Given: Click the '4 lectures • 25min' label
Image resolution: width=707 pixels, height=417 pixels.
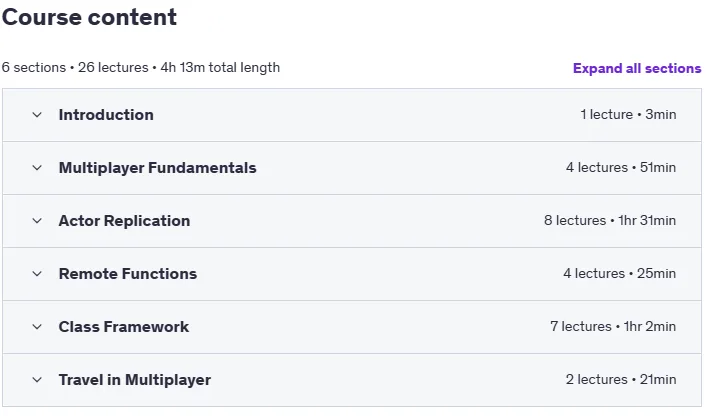Looking at the screenshot, I should click(x=620, y=273).
